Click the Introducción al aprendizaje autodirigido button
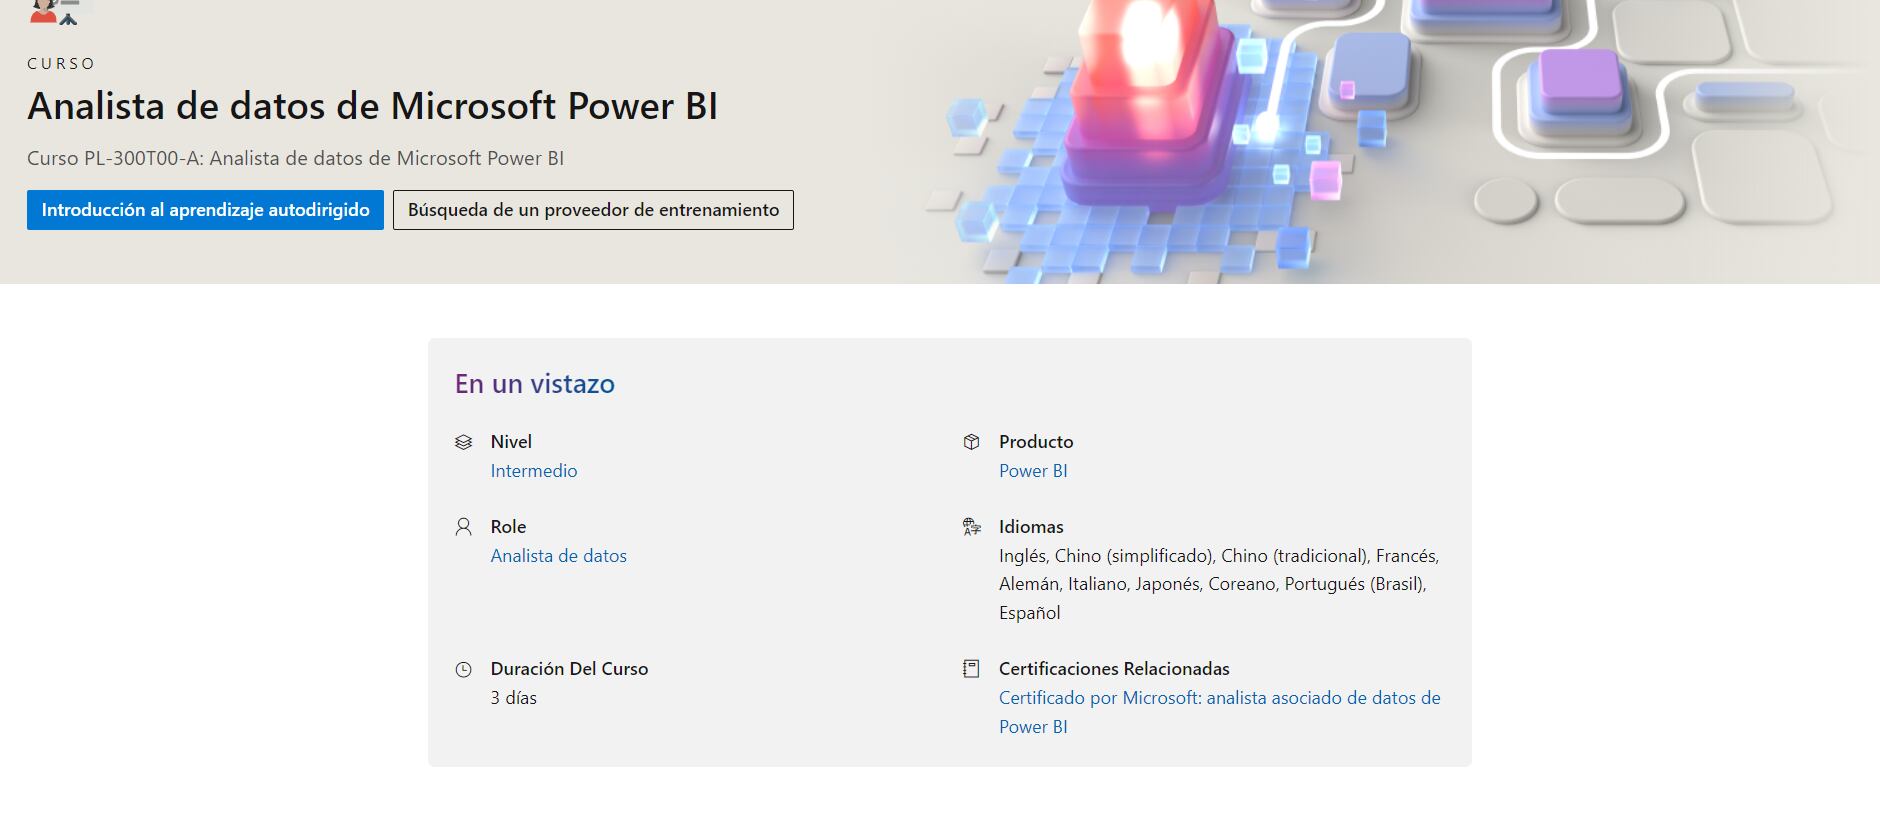This screenshot has height=814, width=1880. tap(205, 210)
